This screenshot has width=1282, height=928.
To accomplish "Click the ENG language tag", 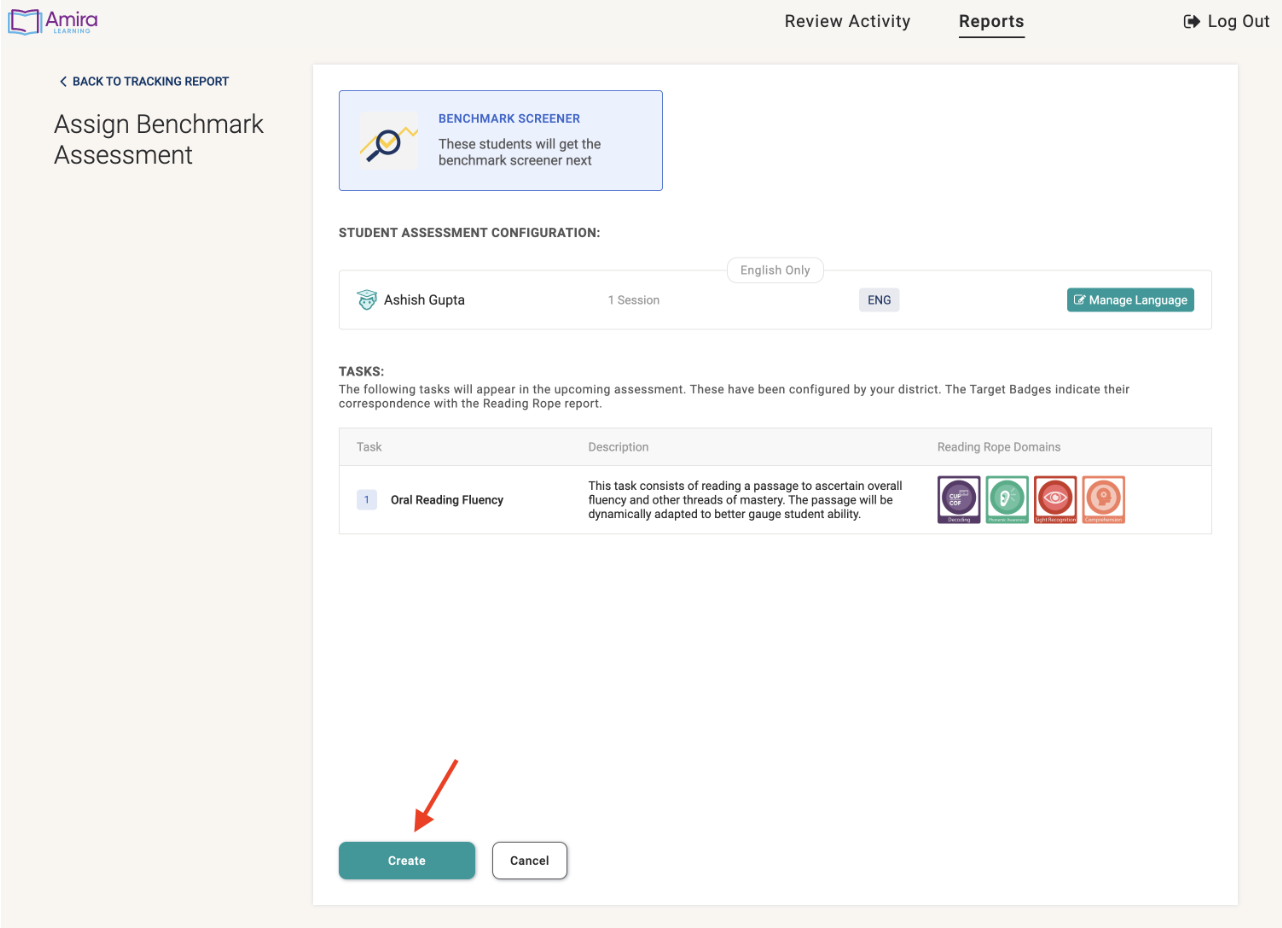I will tap(878, 299).
